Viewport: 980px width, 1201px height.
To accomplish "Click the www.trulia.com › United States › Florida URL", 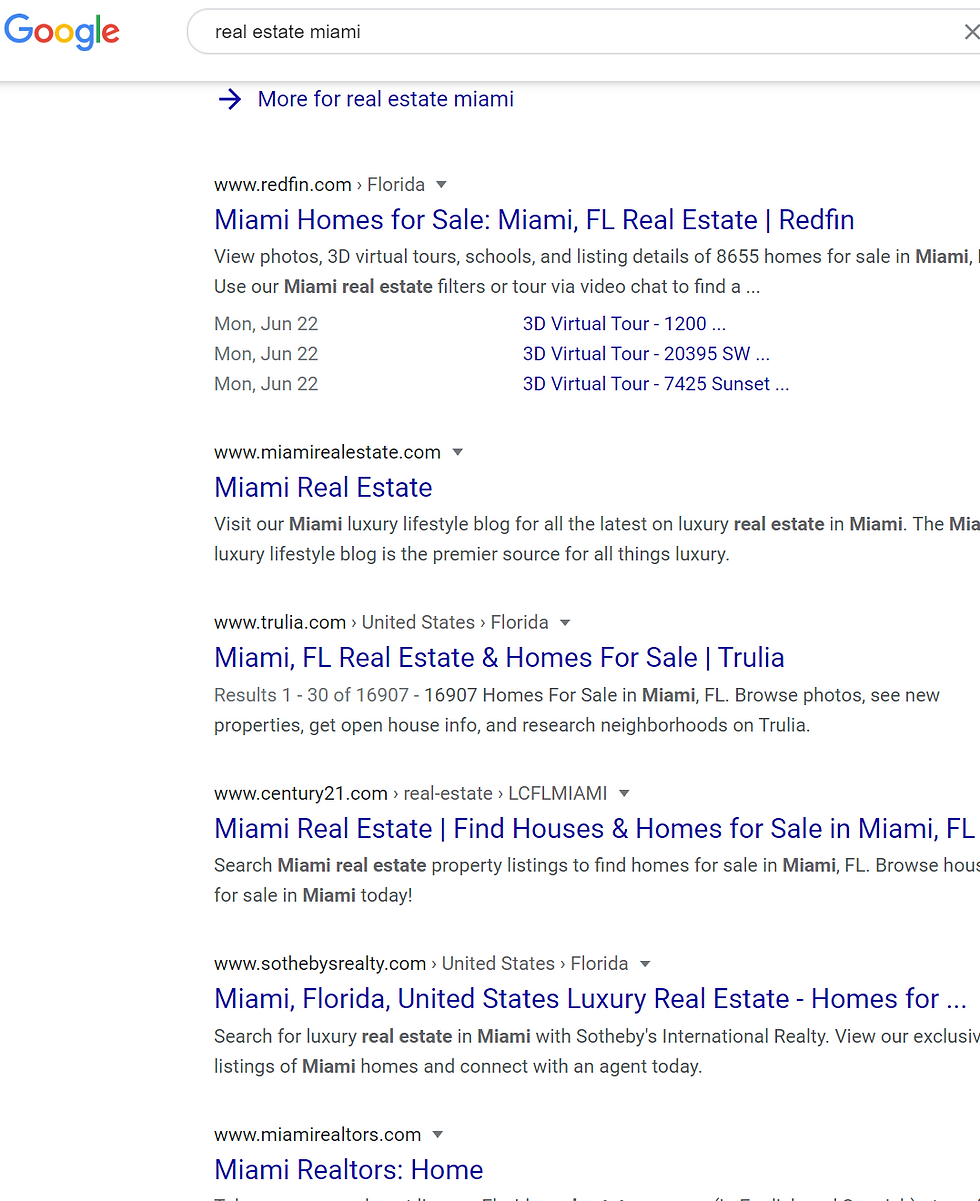I will tap(381, 622).
